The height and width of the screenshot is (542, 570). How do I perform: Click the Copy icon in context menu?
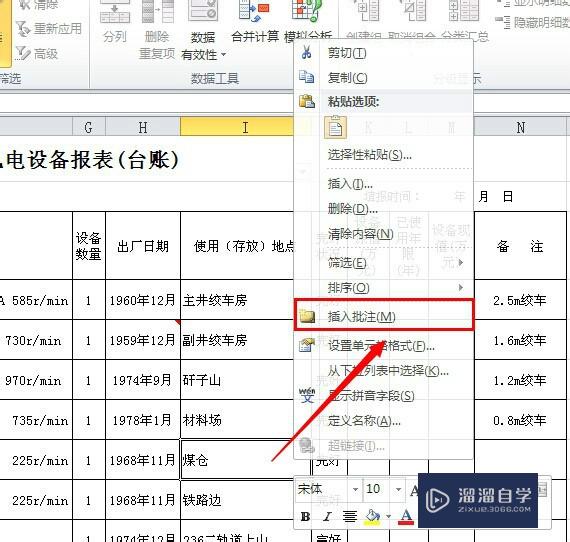coord(306,77)
